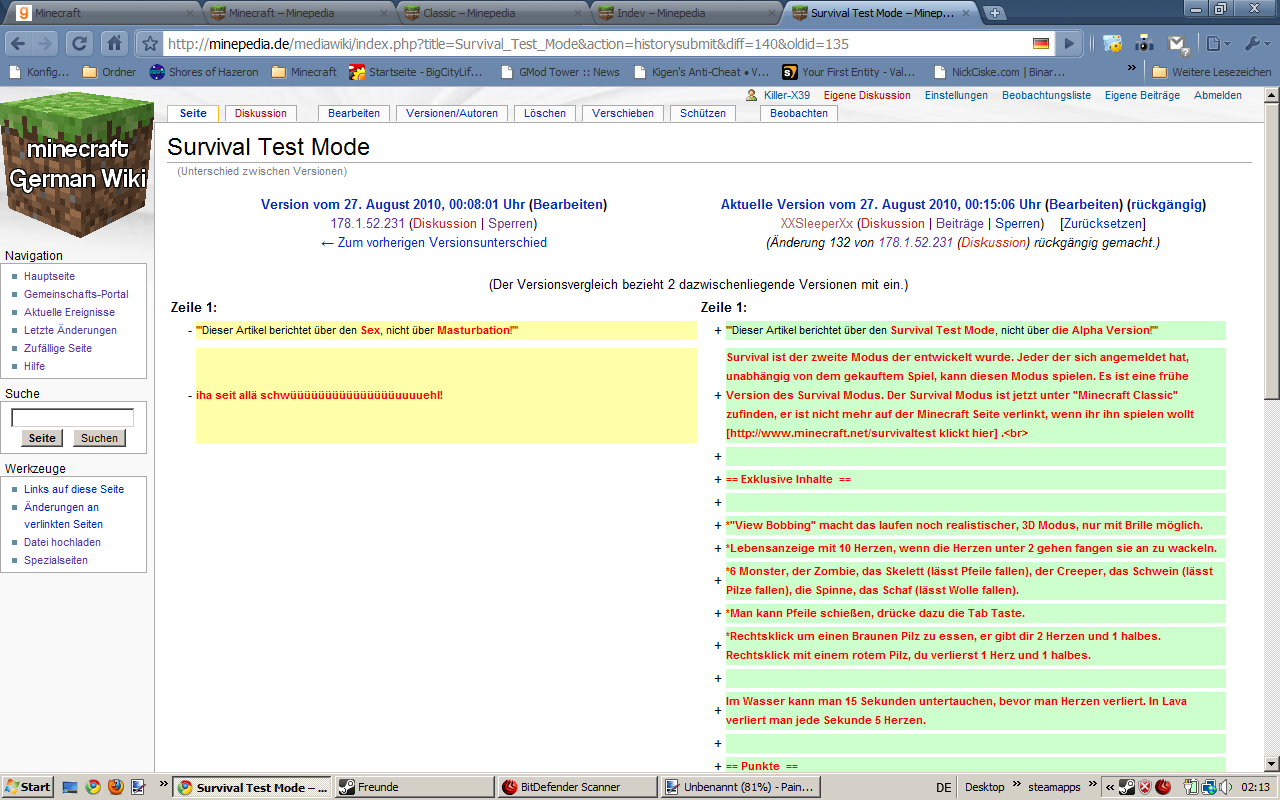Open the Steam tray icon

click(x=1126, y=787)
